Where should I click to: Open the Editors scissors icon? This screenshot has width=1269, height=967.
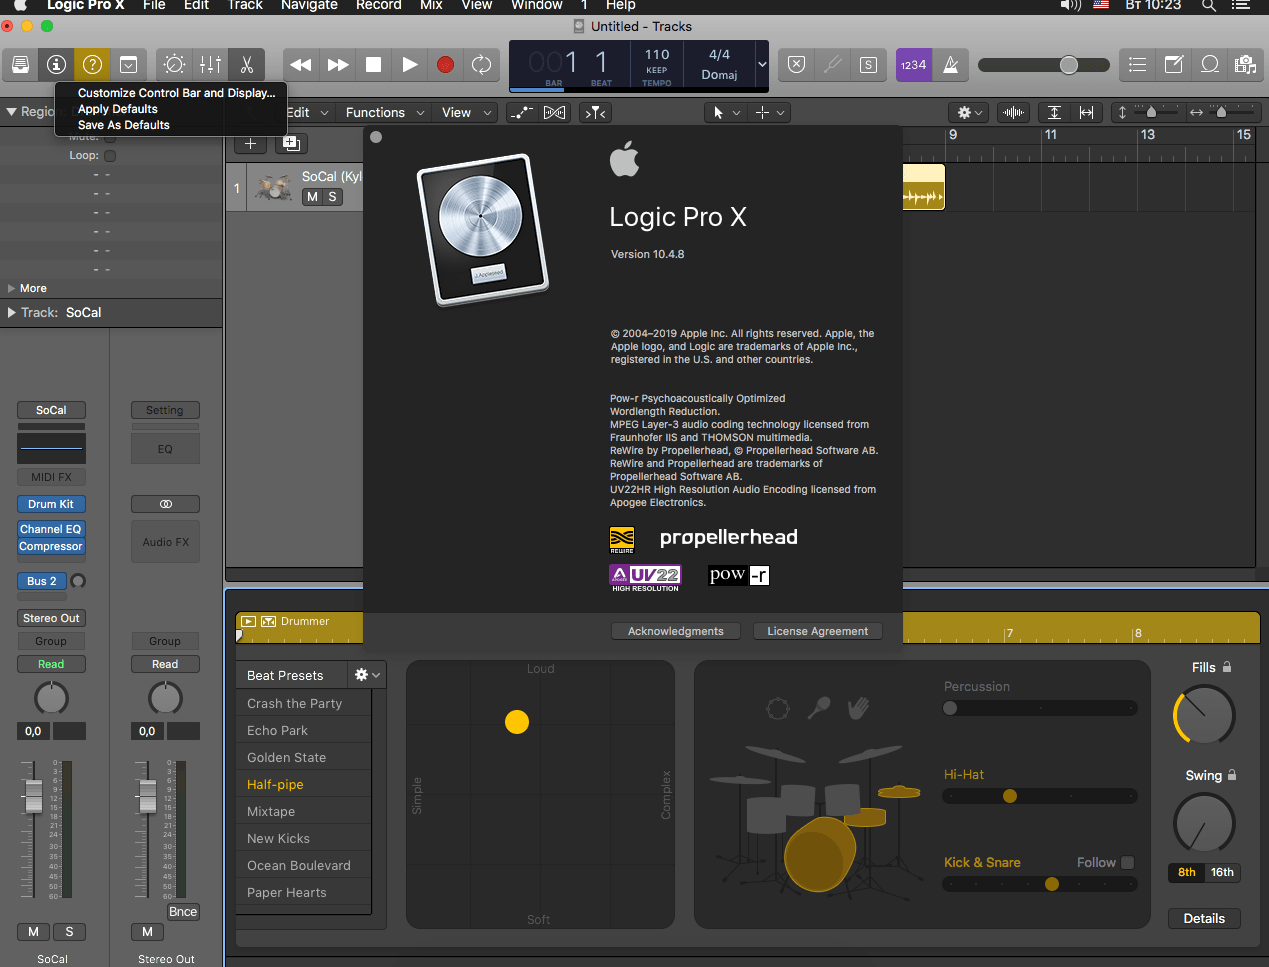[246, 64]
